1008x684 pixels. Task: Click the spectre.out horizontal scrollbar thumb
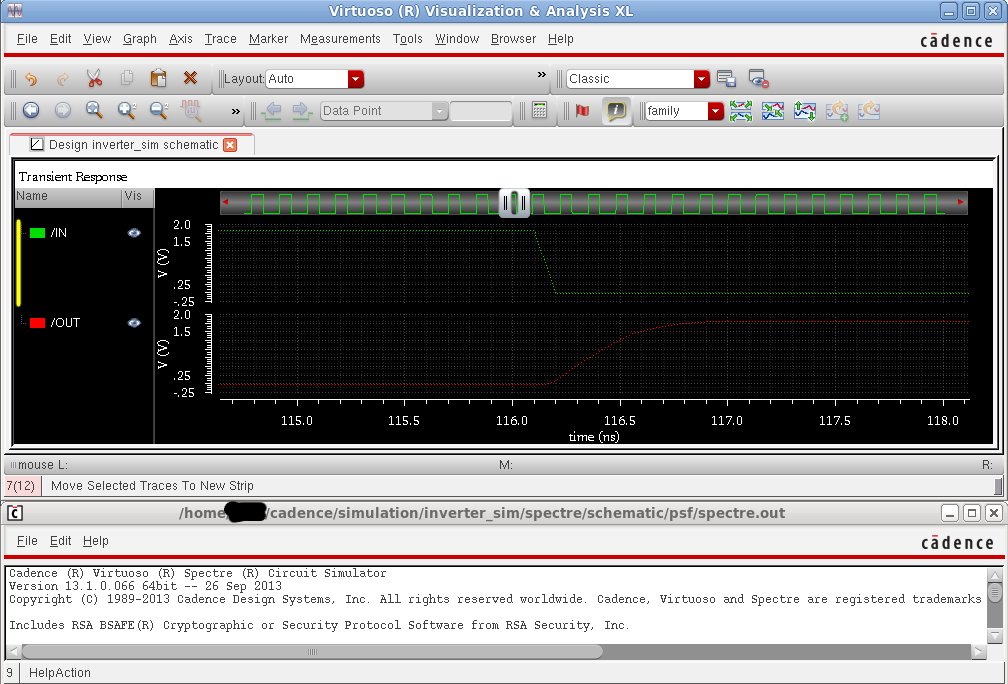click(x=312, y=651)
